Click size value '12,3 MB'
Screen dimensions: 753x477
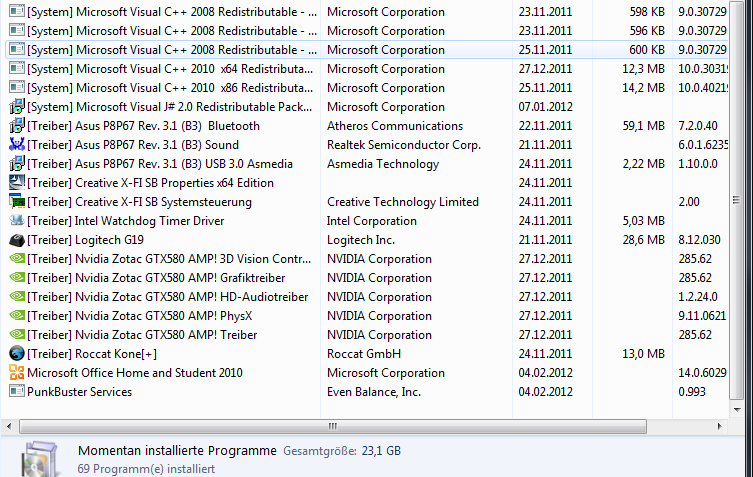[x=644, y=69]
